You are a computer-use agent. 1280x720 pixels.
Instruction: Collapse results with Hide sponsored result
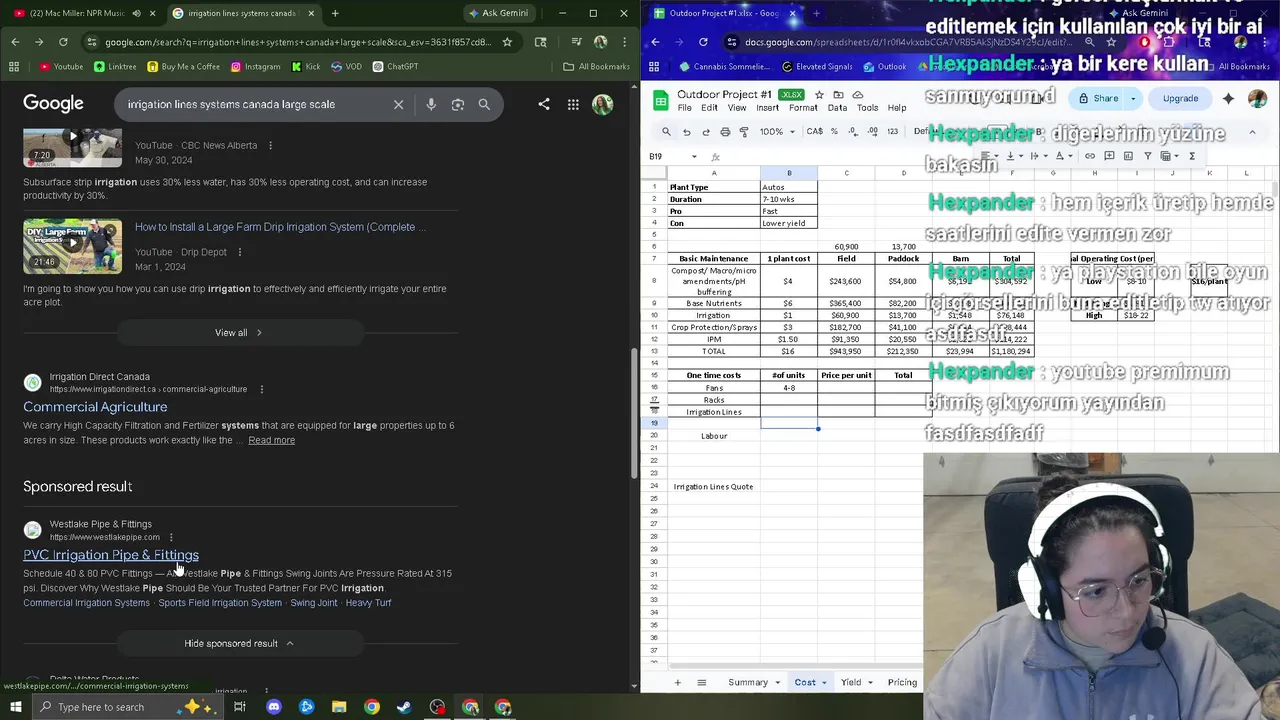[239, 643]
